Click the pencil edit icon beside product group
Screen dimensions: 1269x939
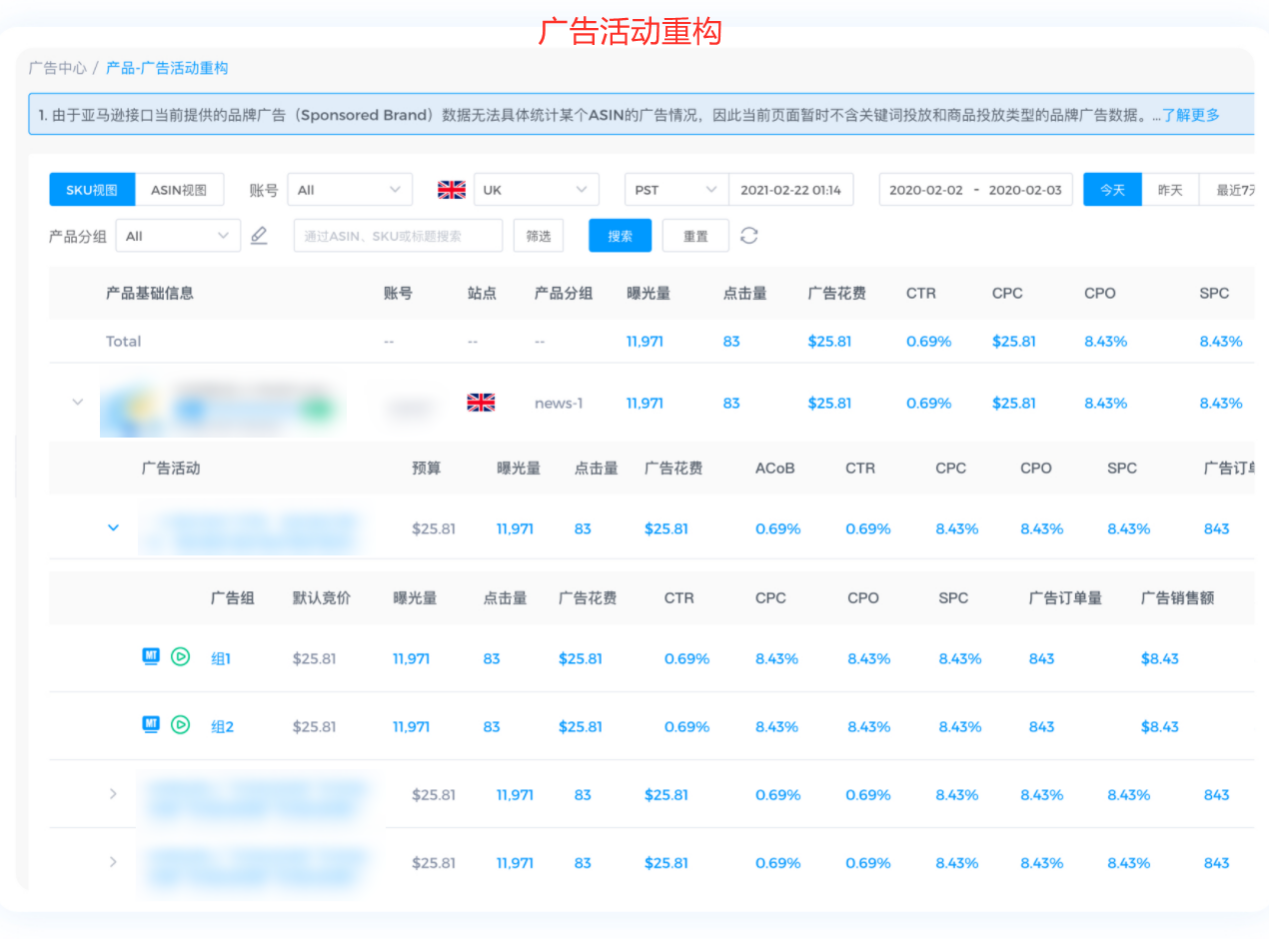[x=259, y=236]
